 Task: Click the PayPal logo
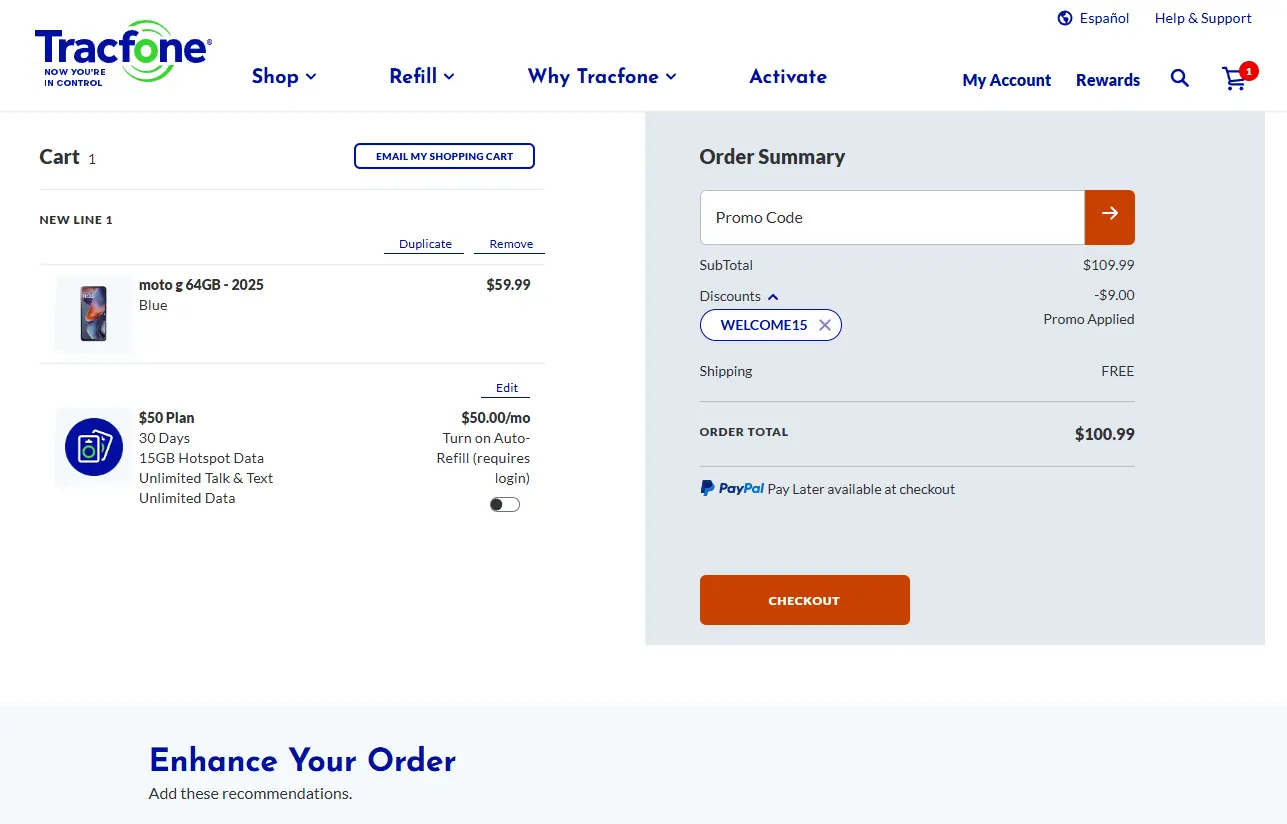[732, 489]
